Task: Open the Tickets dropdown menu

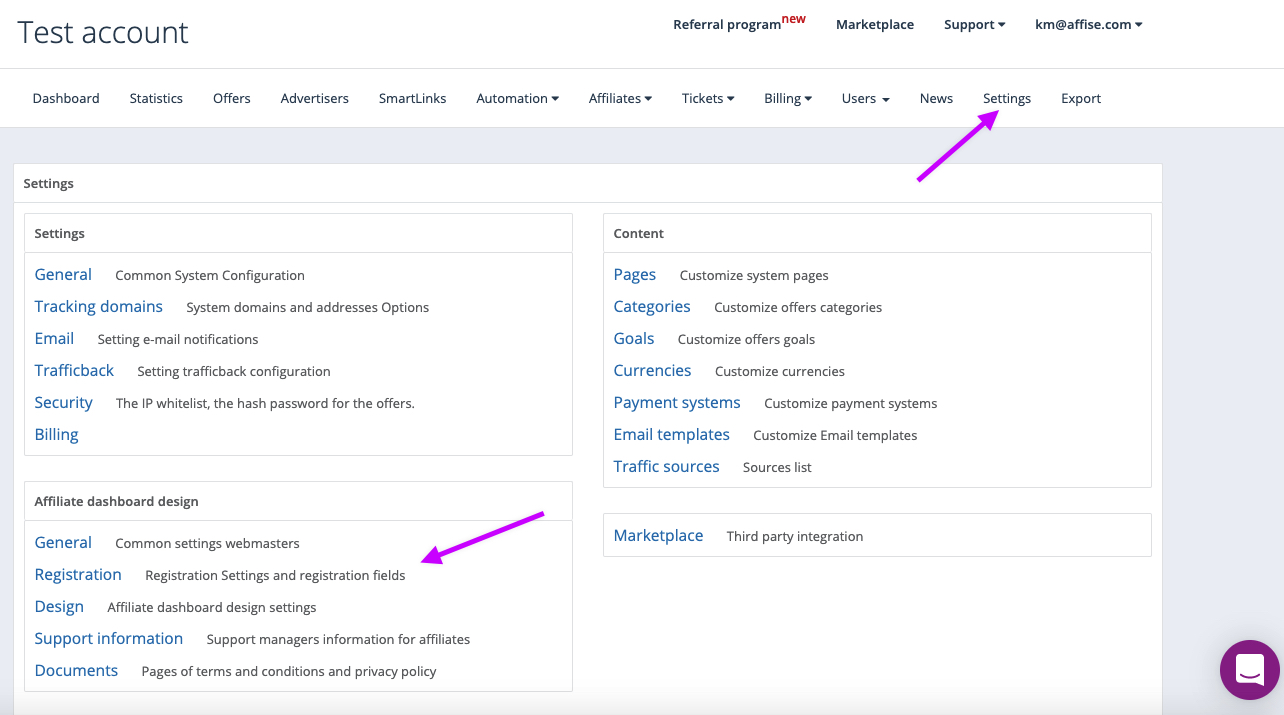Action: (x=708, y=98)
